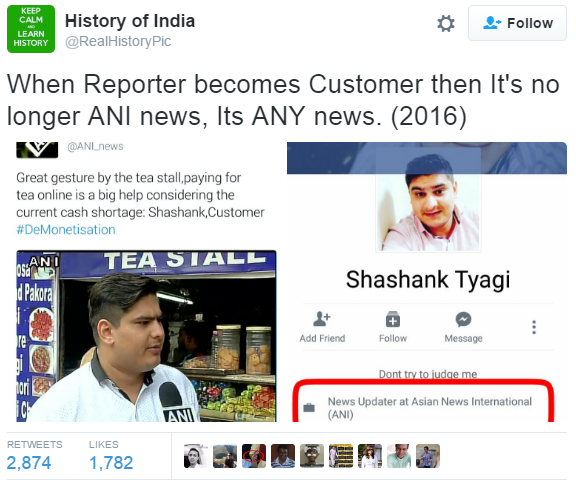Viewport: 576px width, 484px height.
Task: Expand the three-dot more options menu
Action: [534, 327]
